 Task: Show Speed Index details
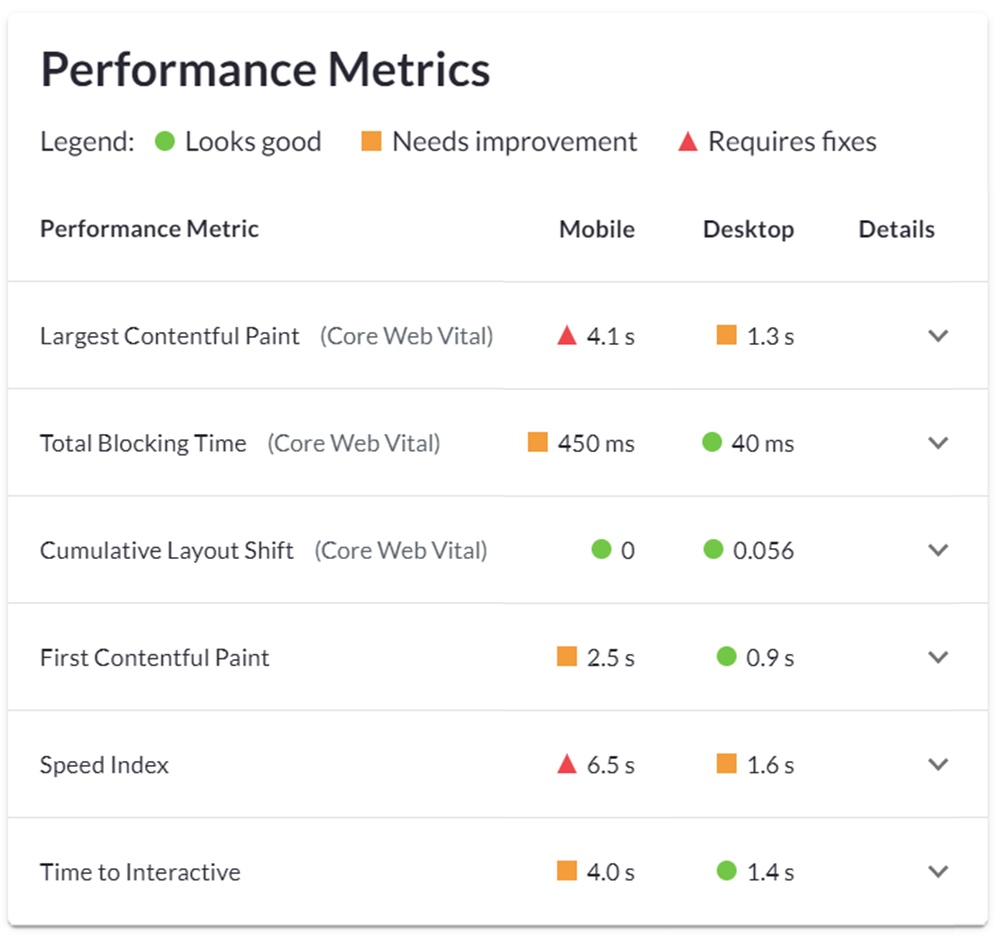click(x=937, y=764)
